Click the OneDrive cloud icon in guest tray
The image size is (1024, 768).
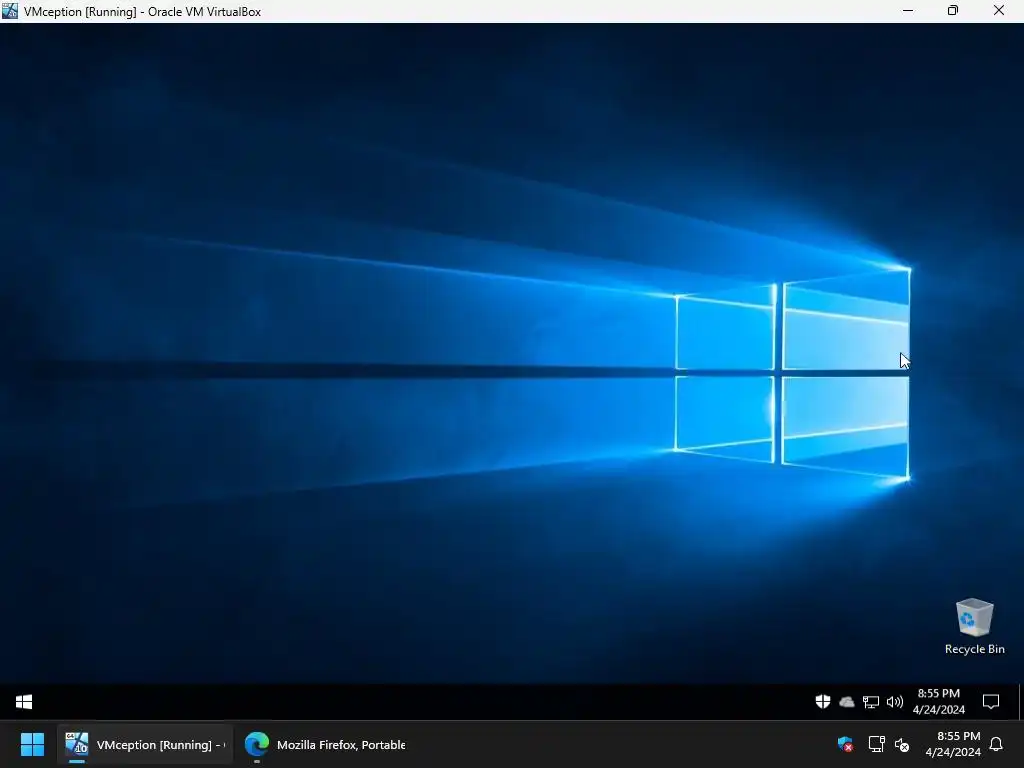point(846,702)
